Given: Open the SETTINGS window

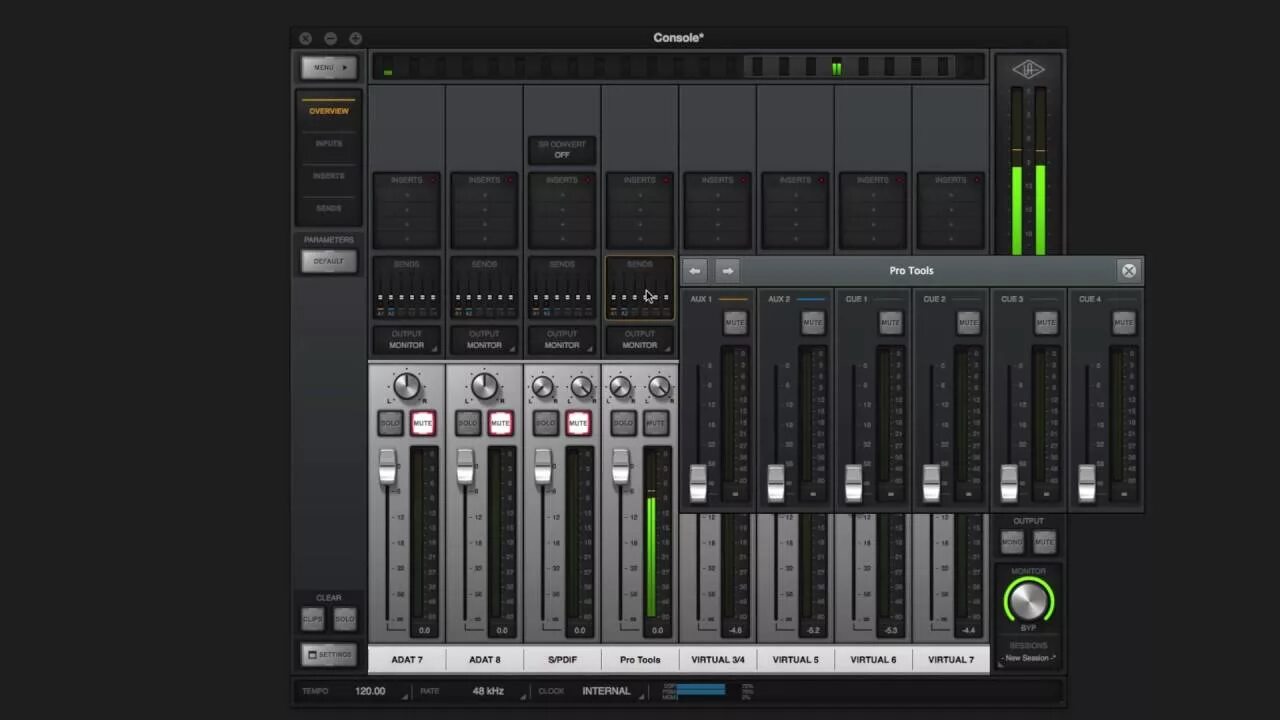Looking at the screenshot, I should 329,655.
